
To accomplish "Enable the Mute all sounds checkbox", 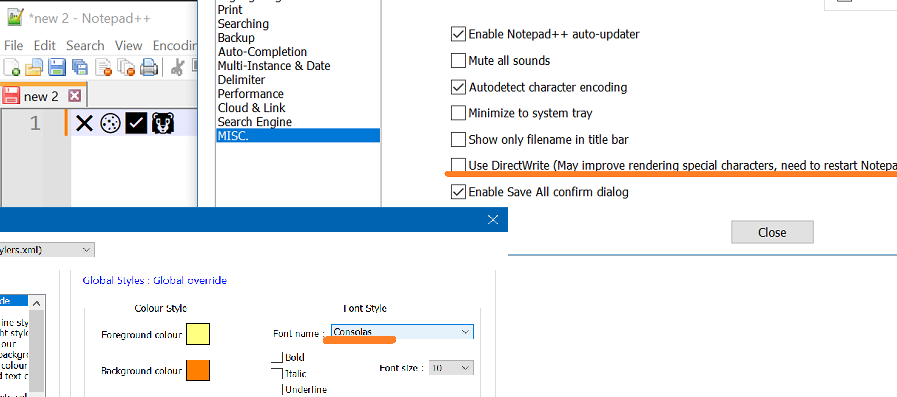I will click(458, 61).
